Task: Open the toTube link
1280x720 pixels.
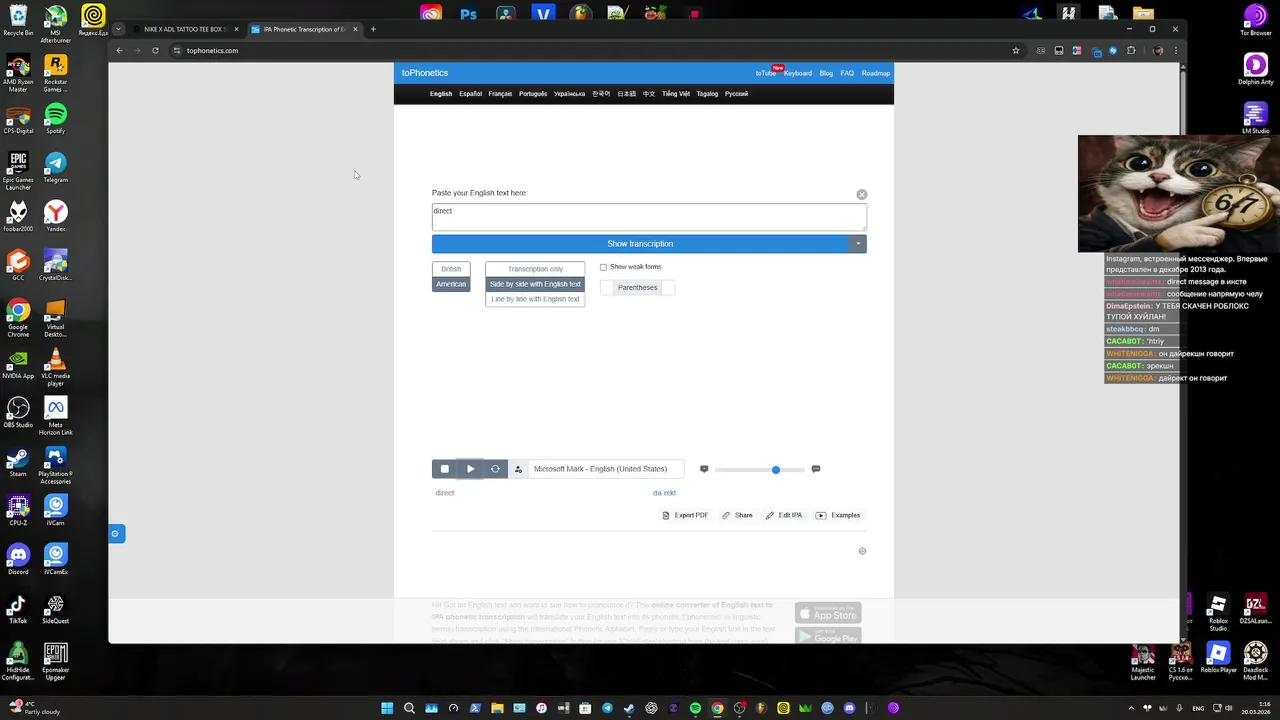Action: point(765,73)
